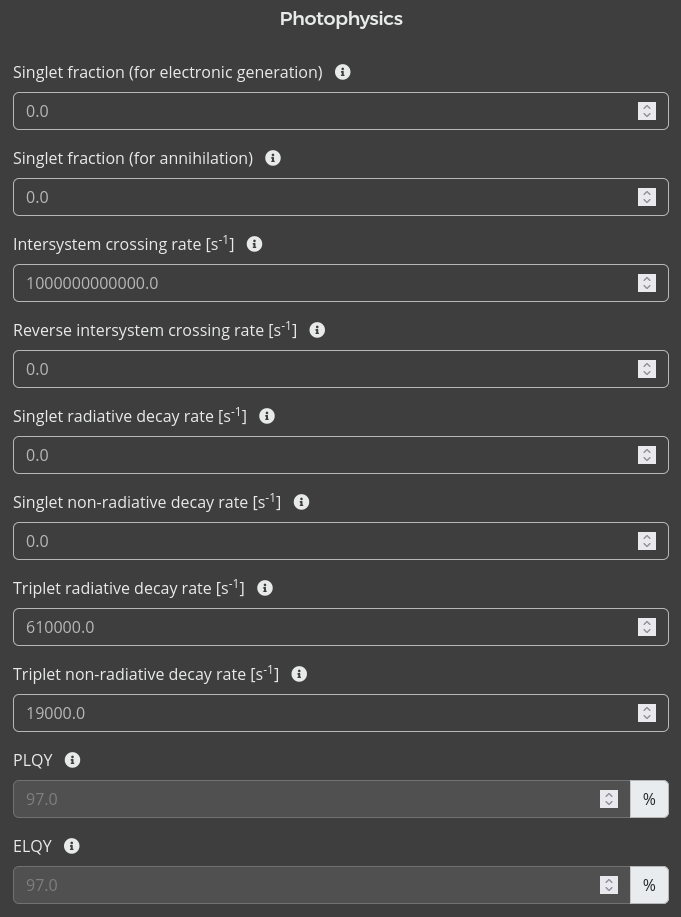Show help for Singlet non-radiative decay rate
Screen dimensions: 681x917
click(x=301, y=502)
